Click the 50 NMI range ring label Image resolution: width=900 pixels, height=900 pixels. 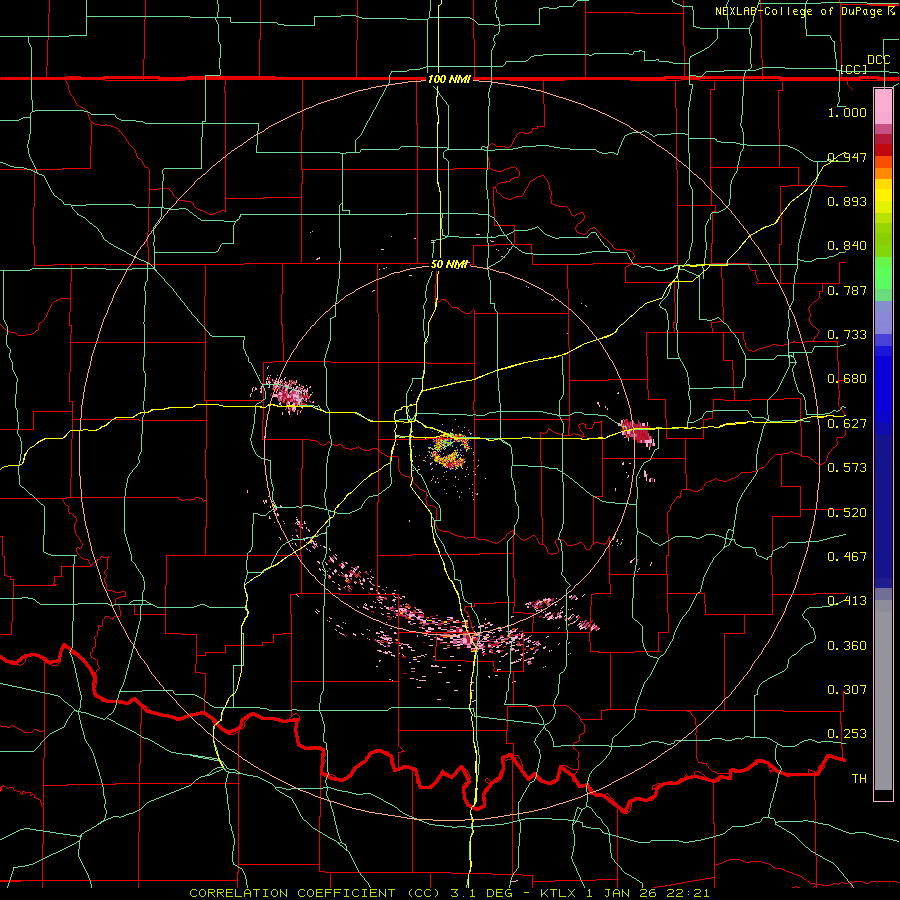(449, 265)
